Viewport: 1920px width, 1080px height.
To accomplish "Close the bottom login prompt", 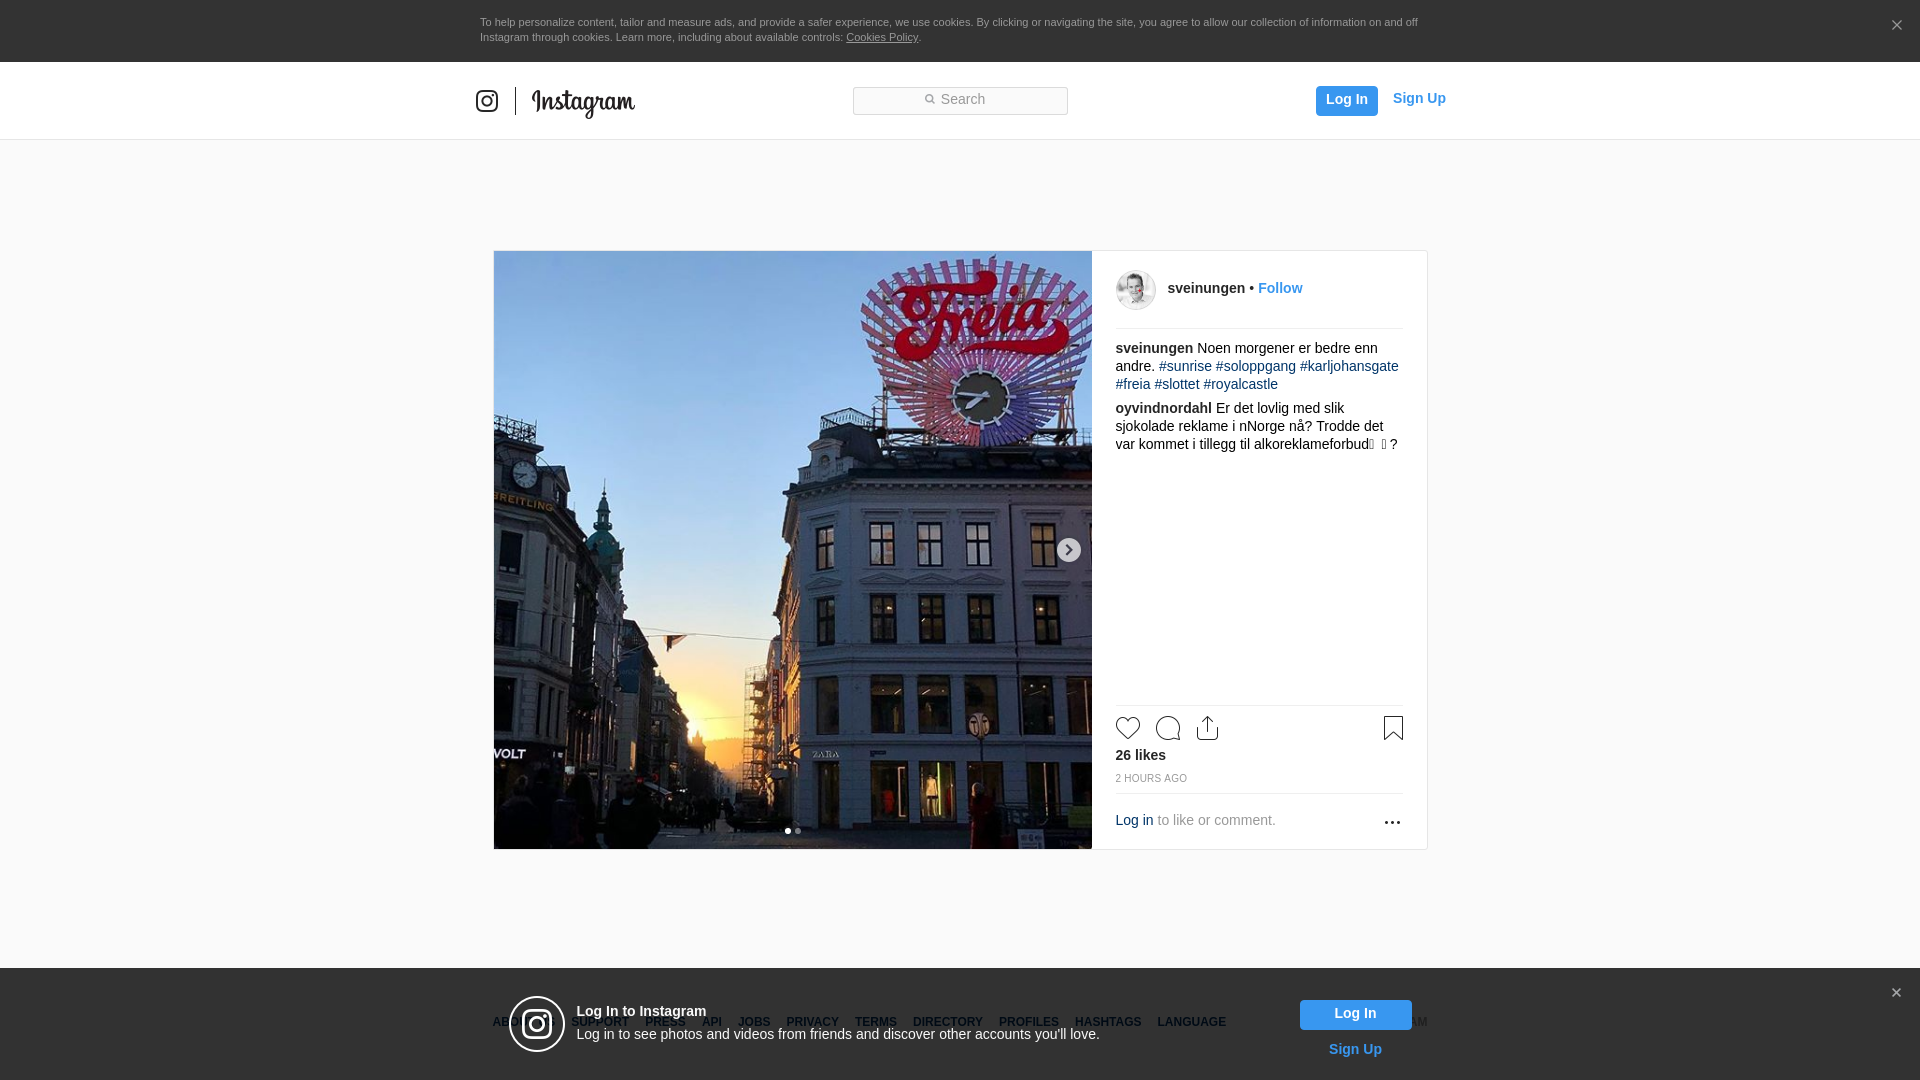I will pyautogui.click(x=1896, y=993).
